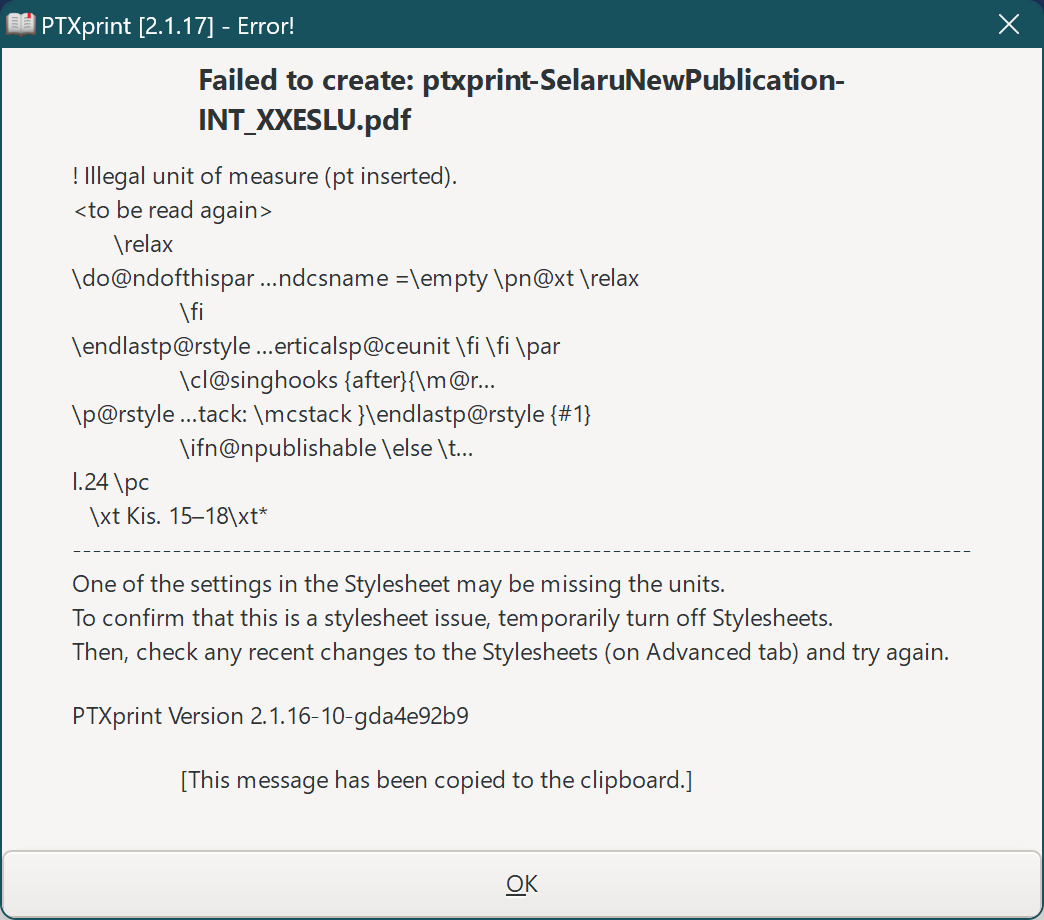
Task: Click the '\endlastp@rstyle' trace line
Action: click(x=315, y=345)
